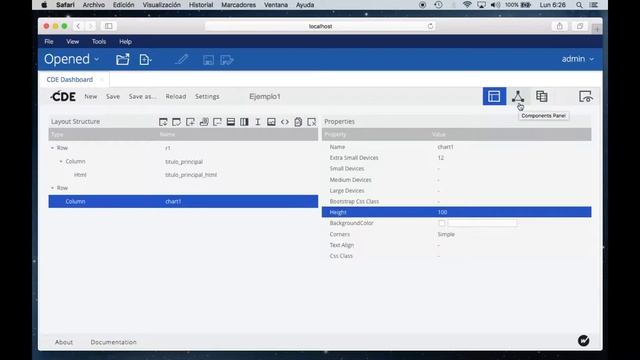Open the new file dropdown arrow
The height and width of the screenshot is (360, 640).
coord(150,61)
